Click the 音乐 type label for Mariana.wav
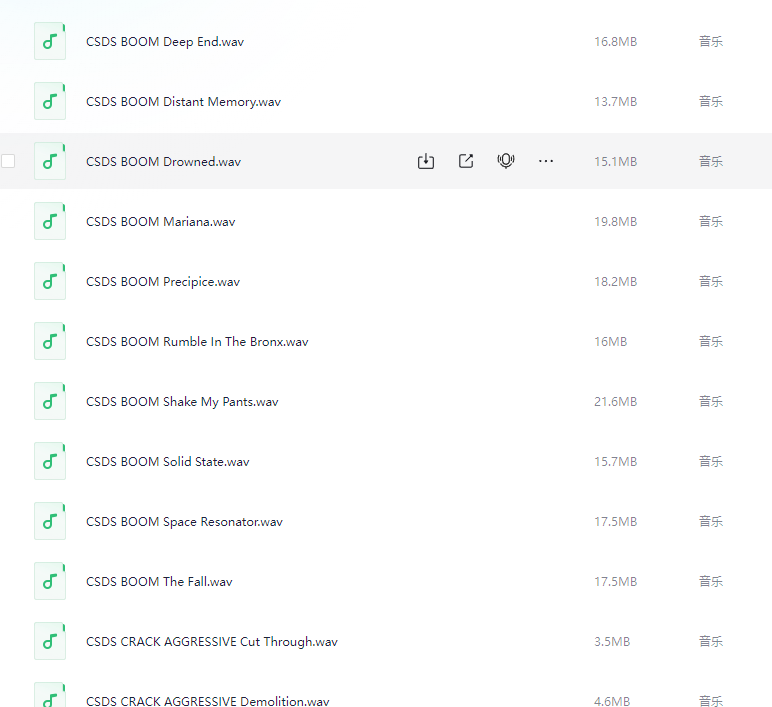 pos(710,221)
